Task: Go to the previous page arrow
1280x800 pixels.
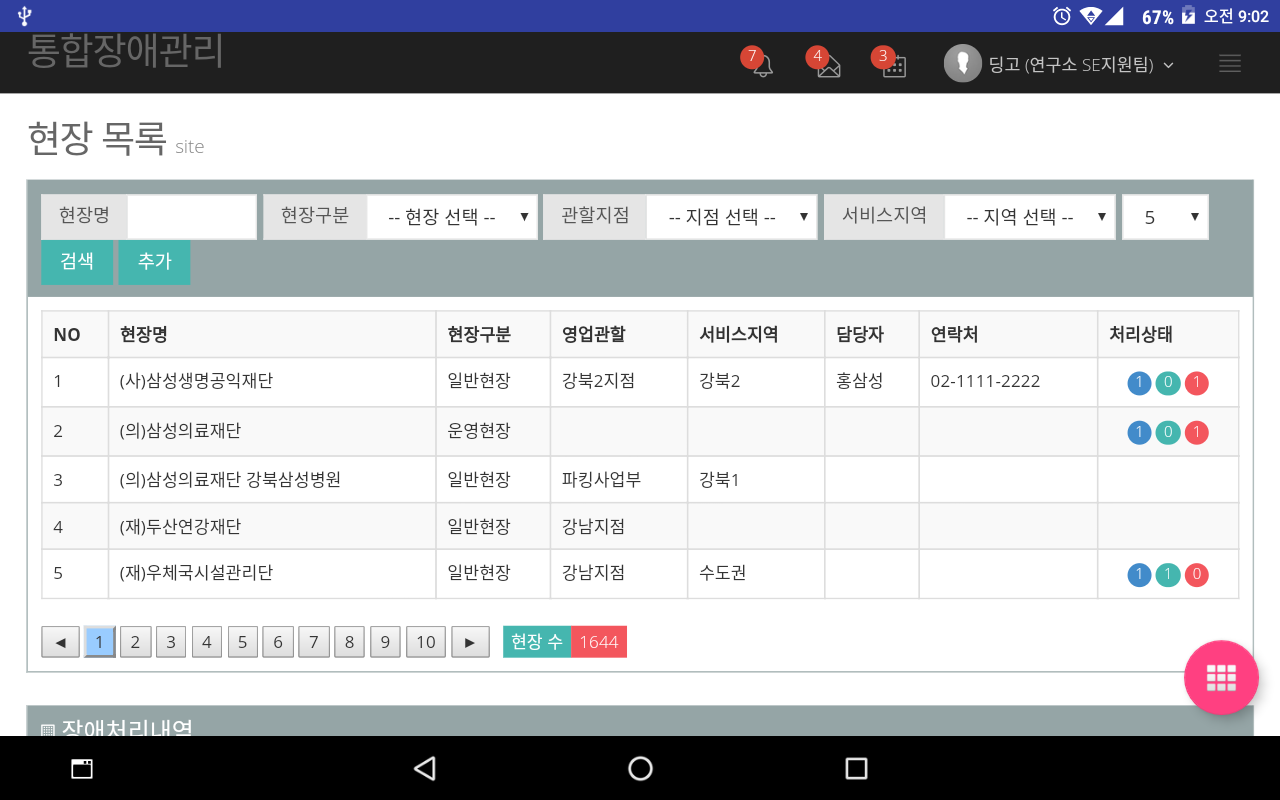Action: 60,642
